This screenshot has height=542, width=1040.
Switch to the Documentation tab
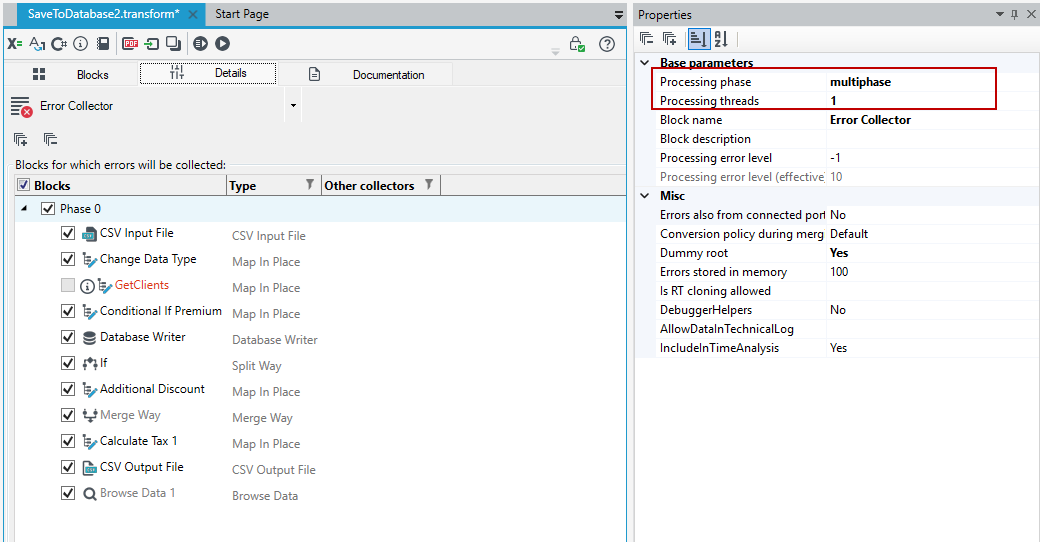365,74
